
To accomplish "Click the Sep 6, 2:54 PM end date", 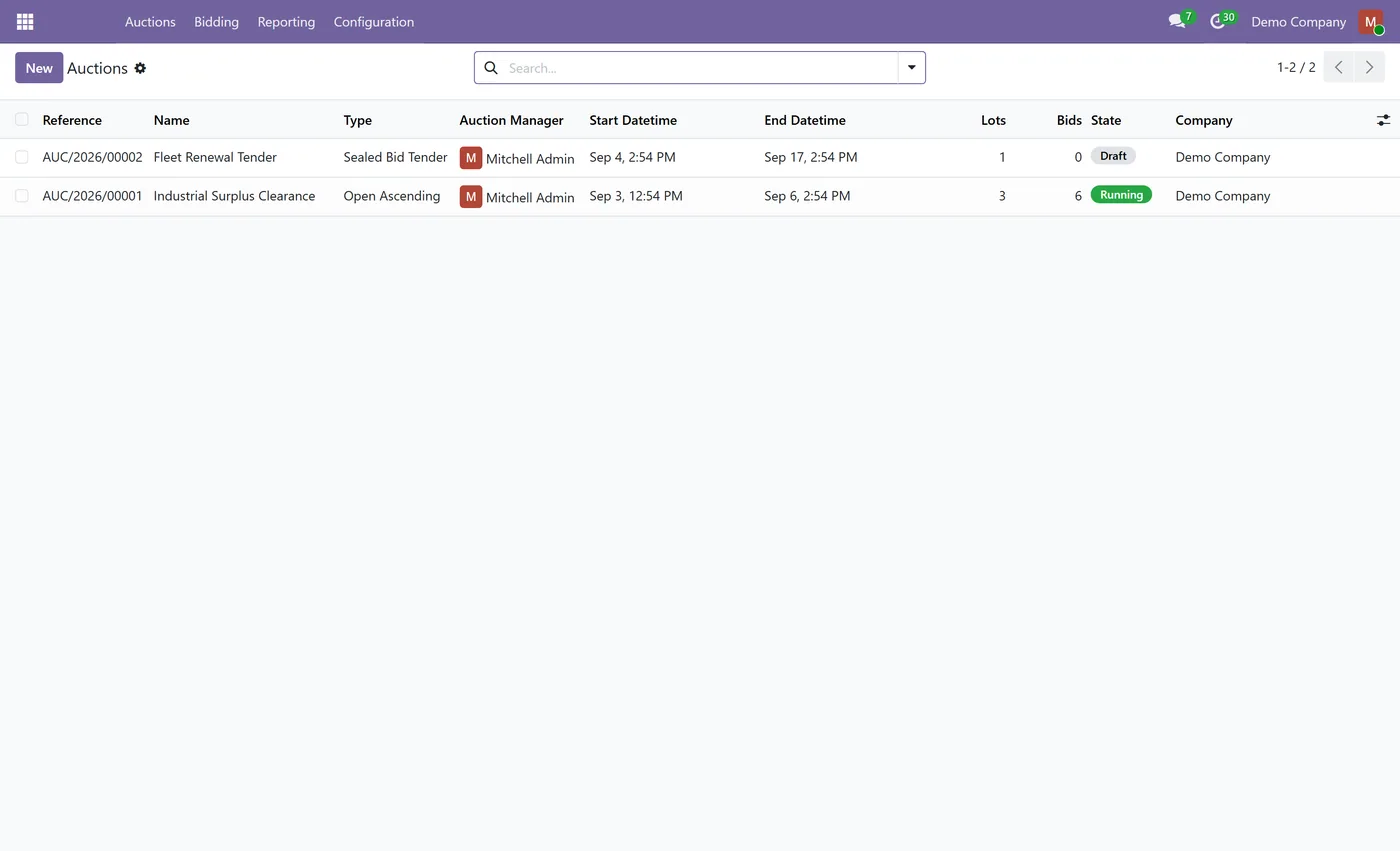I will pyautogui.click(x=807, y=196).
